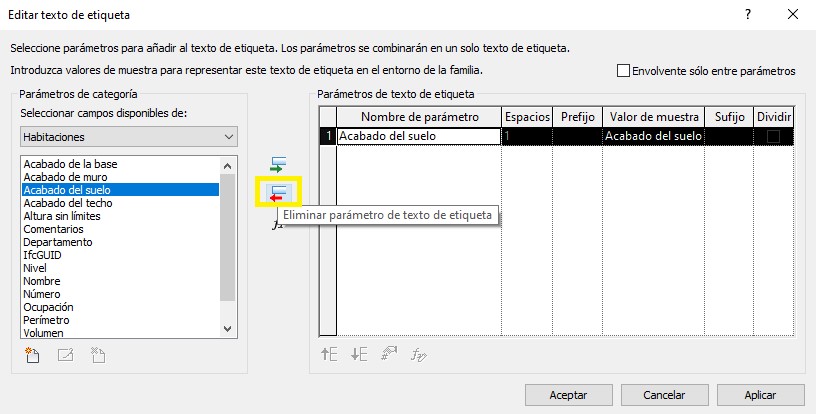
Task: Click the edit parameter icon below list
Action: (x=65, y=354)
